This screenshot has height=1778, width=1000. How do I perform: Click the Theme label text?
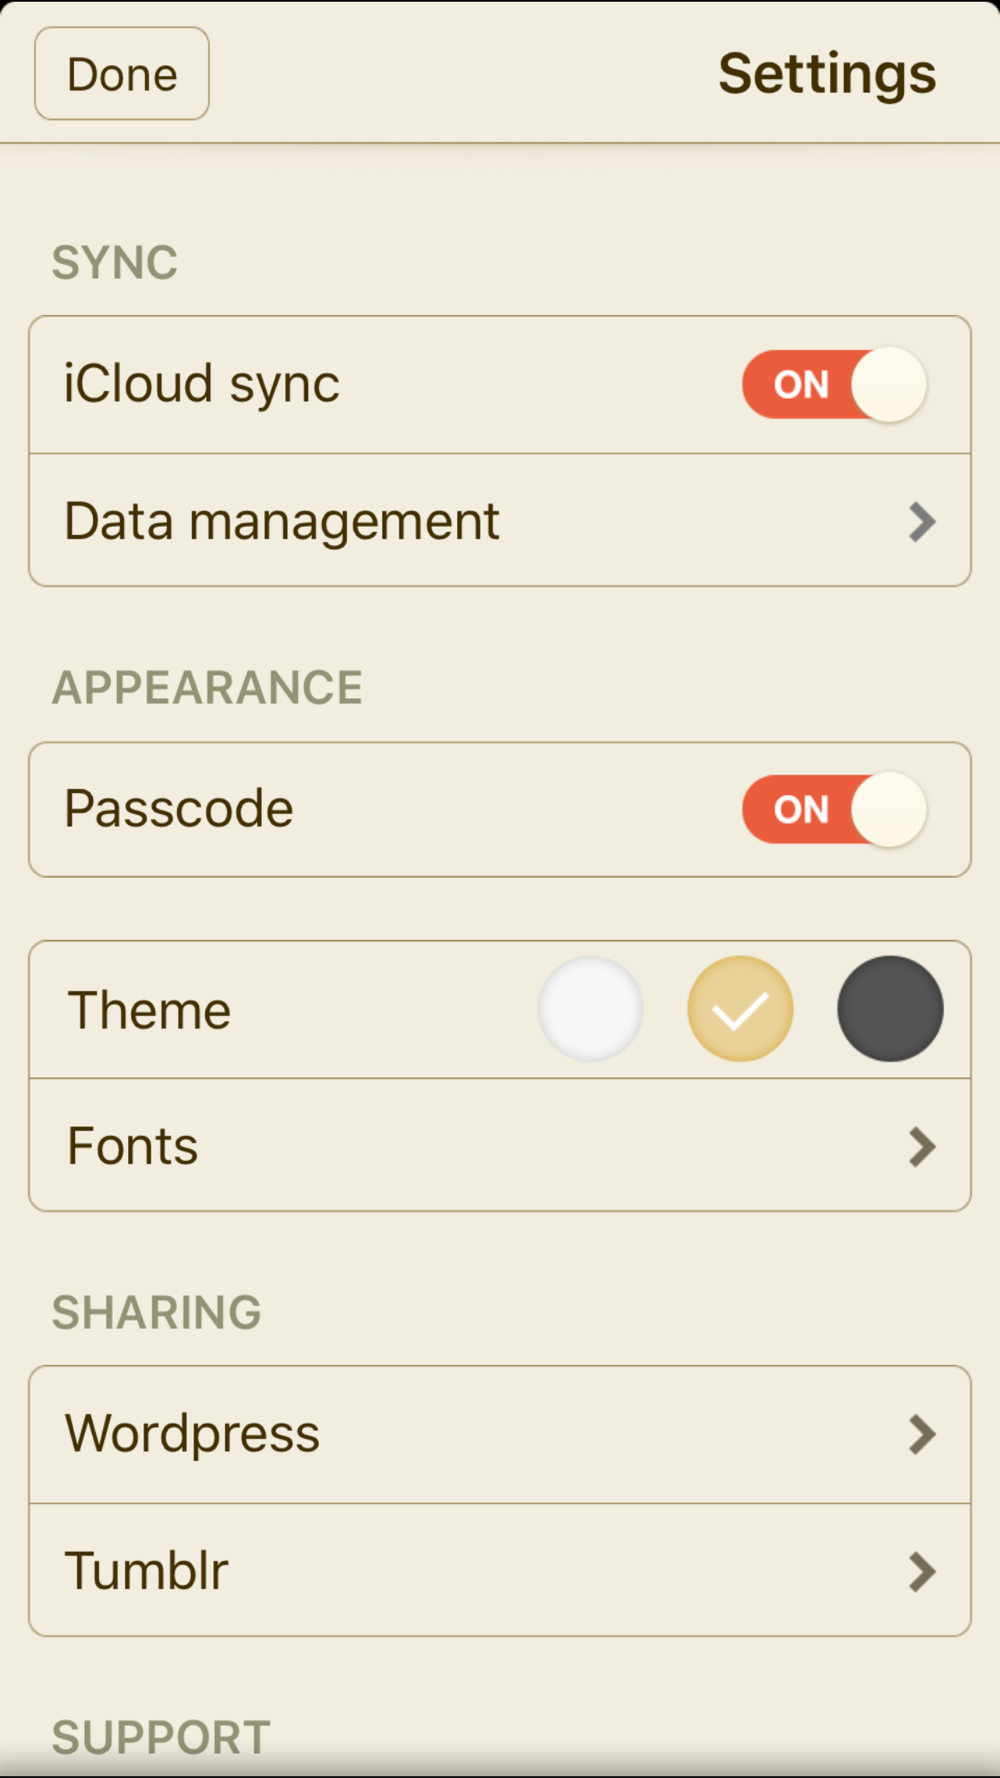point(149,1010)
